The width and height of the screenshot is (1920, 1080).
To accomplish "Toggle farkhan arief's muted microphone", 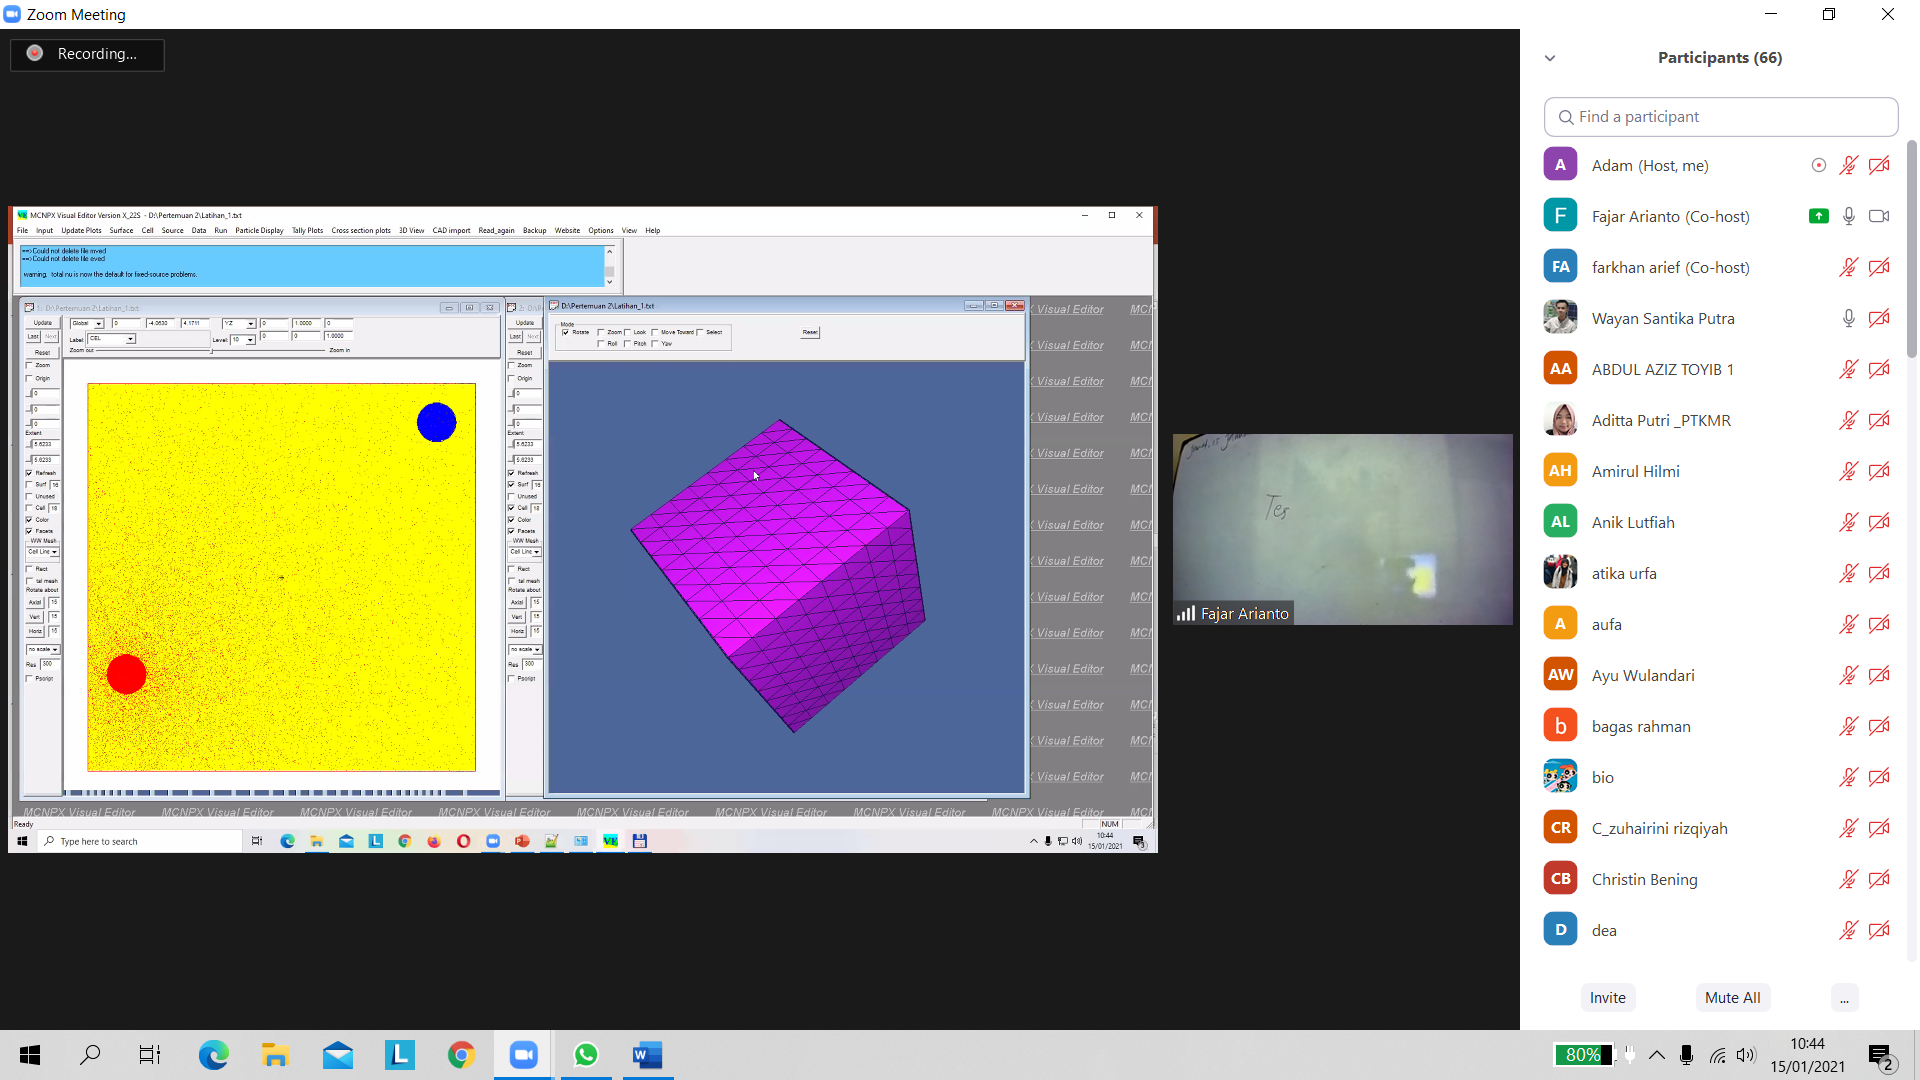I will (1848, 267).
